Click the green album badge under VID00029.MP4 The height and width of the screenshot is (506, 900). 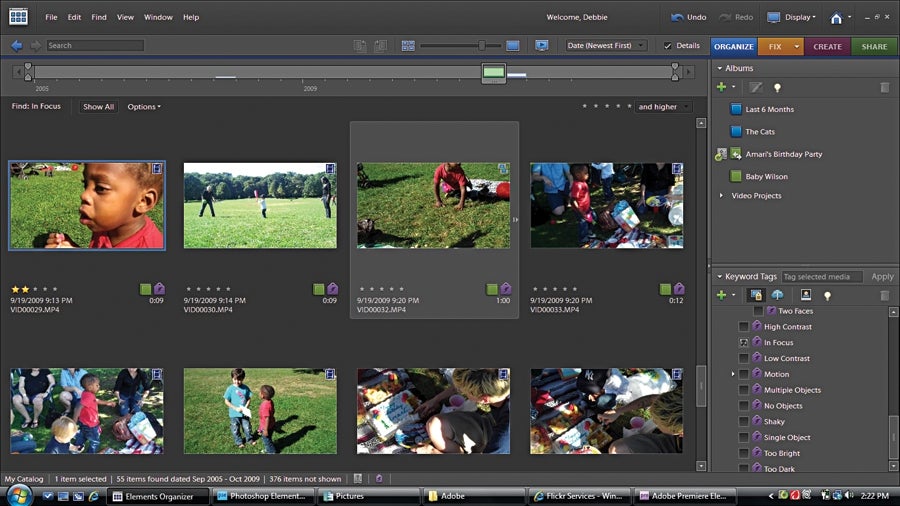(x=145, y=289)
